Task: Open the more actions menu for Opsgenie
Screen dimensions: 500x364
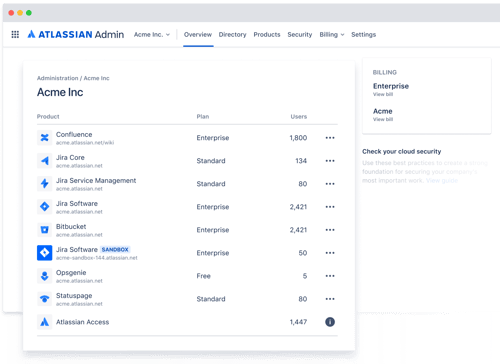Action: [330, 276]
